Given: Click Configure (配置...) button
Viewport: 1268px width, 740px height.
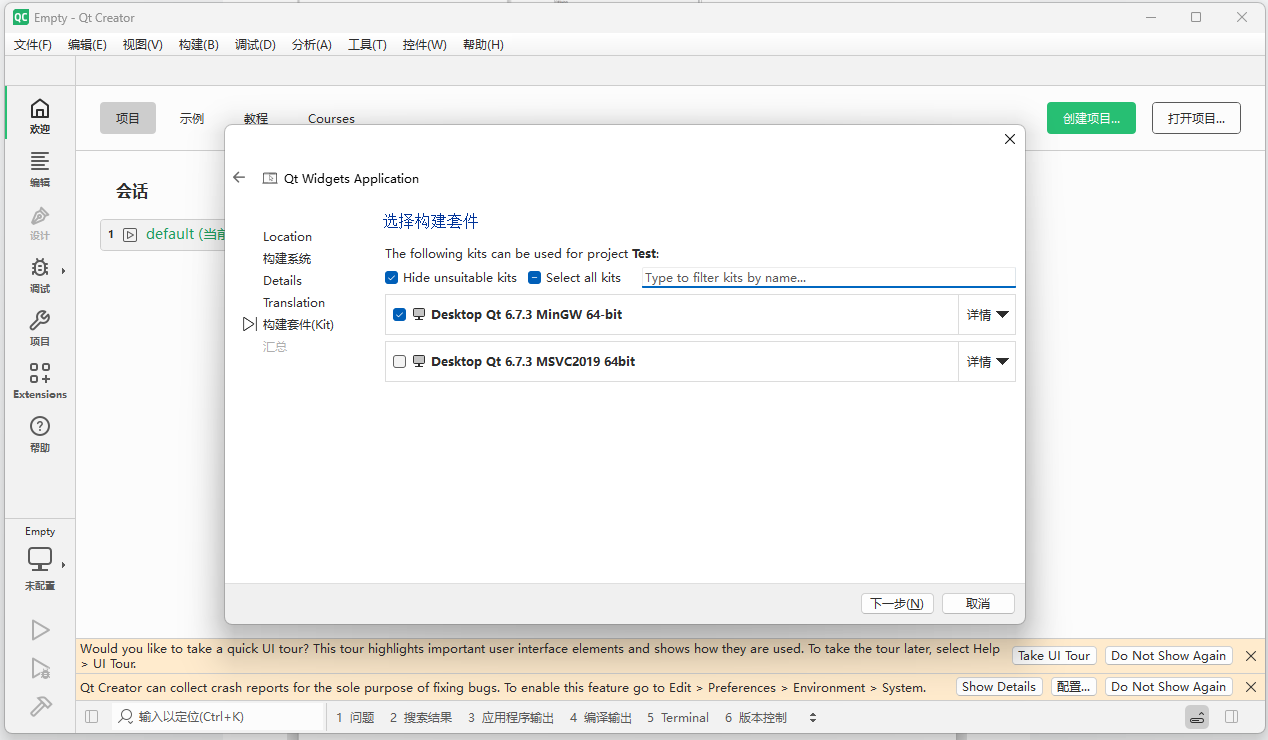Looking at the screenshot, I should (1073, 687).
